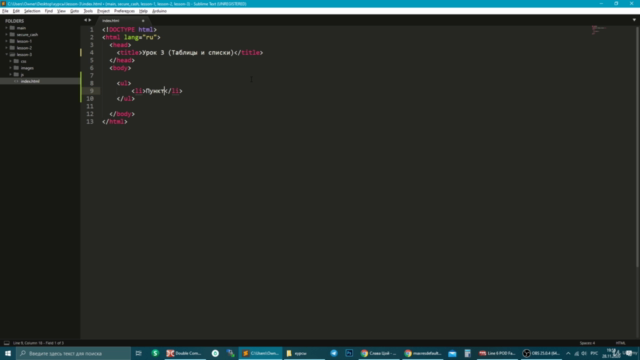The width and height of the screenshot is (640, 360).
Task: Expand the css folder arrow
Action: (x=11, y=61)
